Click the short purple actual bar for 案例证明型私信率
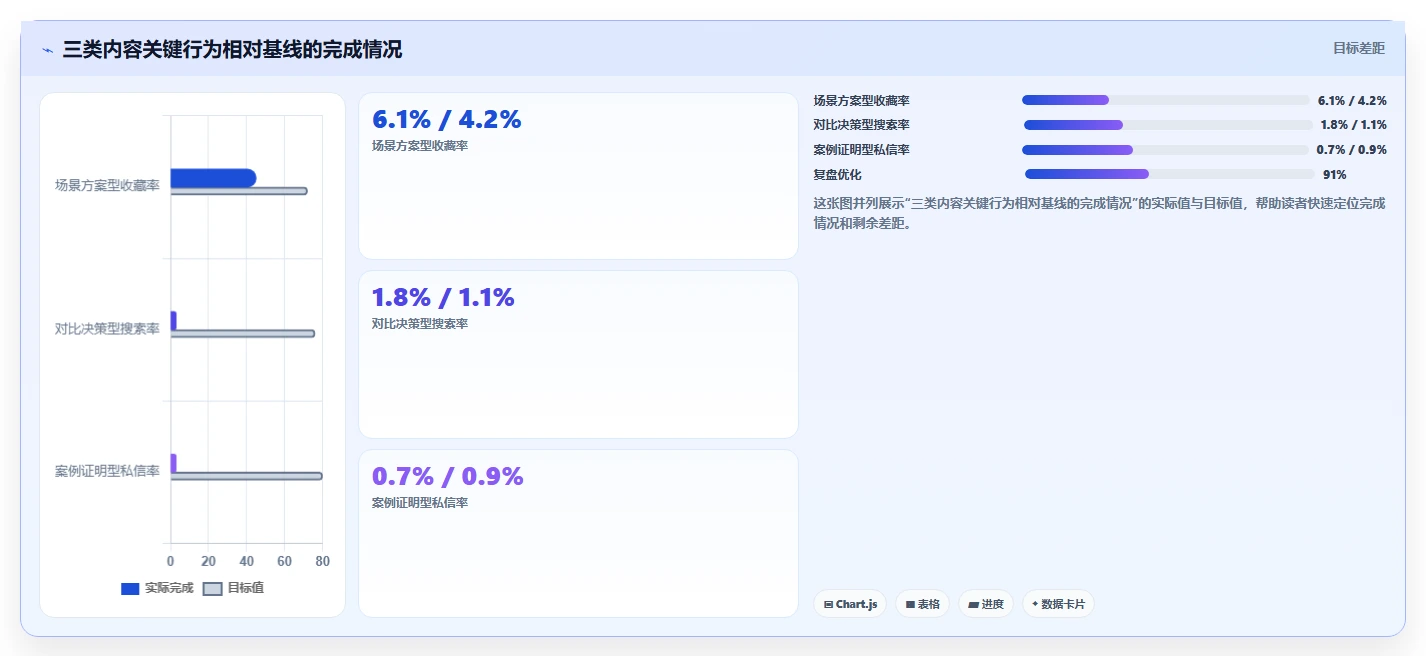 click(x=173, y=463)
